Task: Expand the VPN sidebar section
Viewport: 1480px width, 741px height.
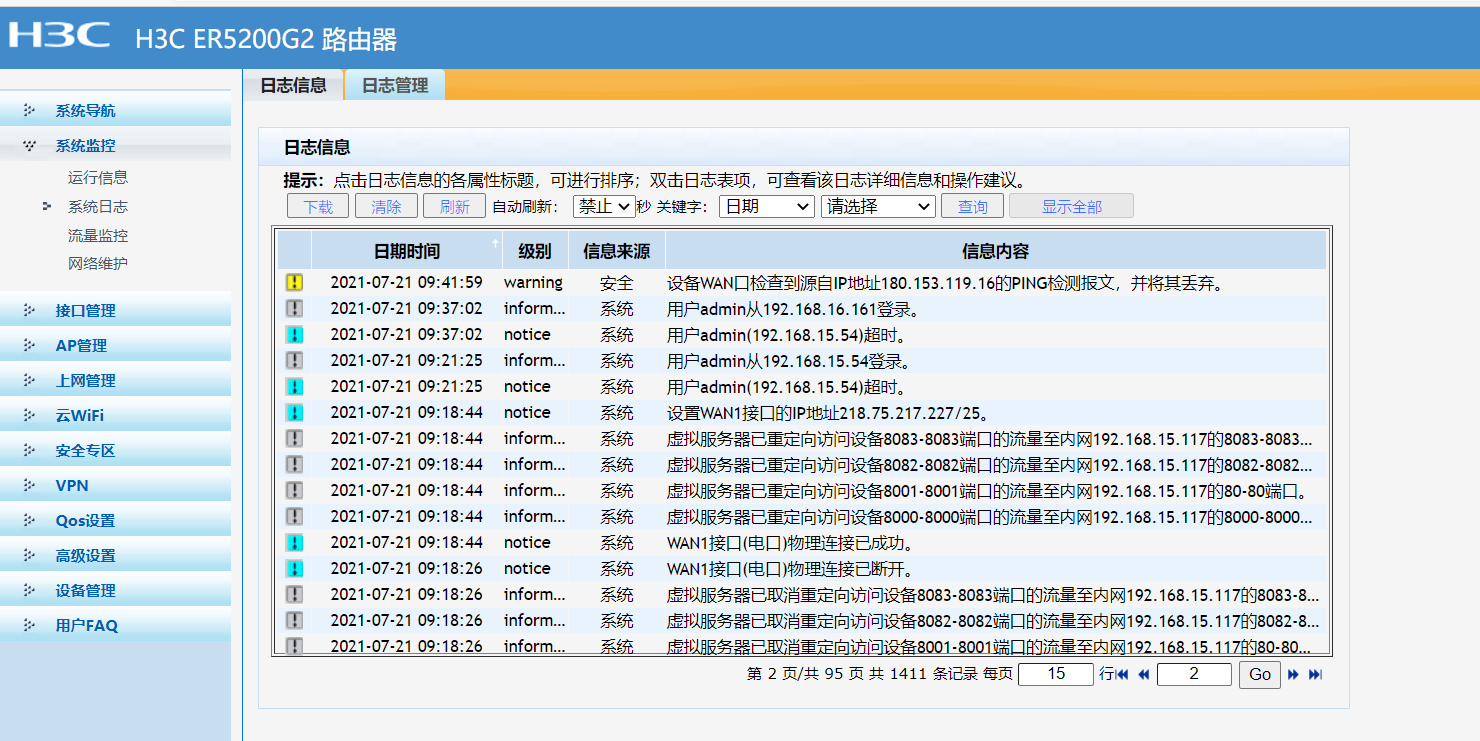Action: tap(72, 486)
